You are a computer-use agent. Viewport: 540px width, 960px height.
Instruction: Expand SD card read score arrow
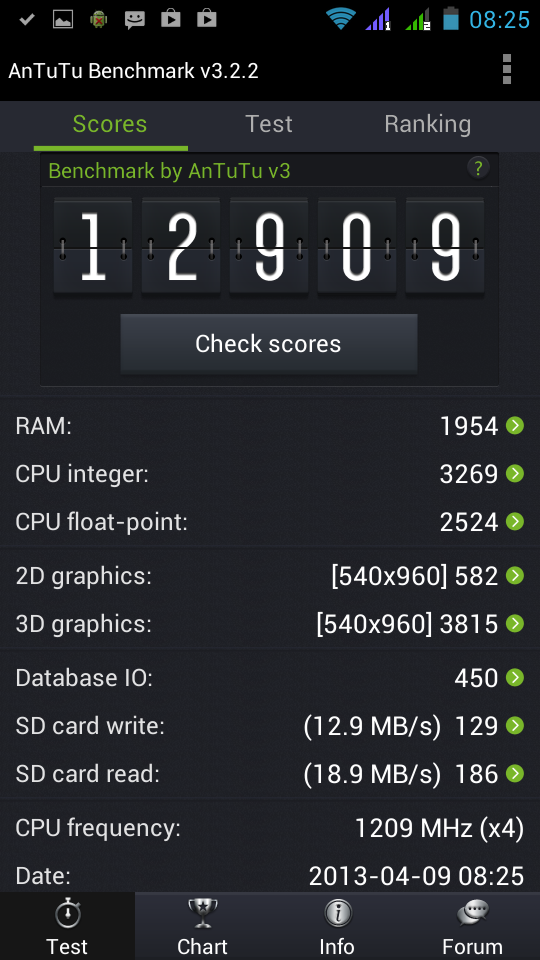[515, 774]
